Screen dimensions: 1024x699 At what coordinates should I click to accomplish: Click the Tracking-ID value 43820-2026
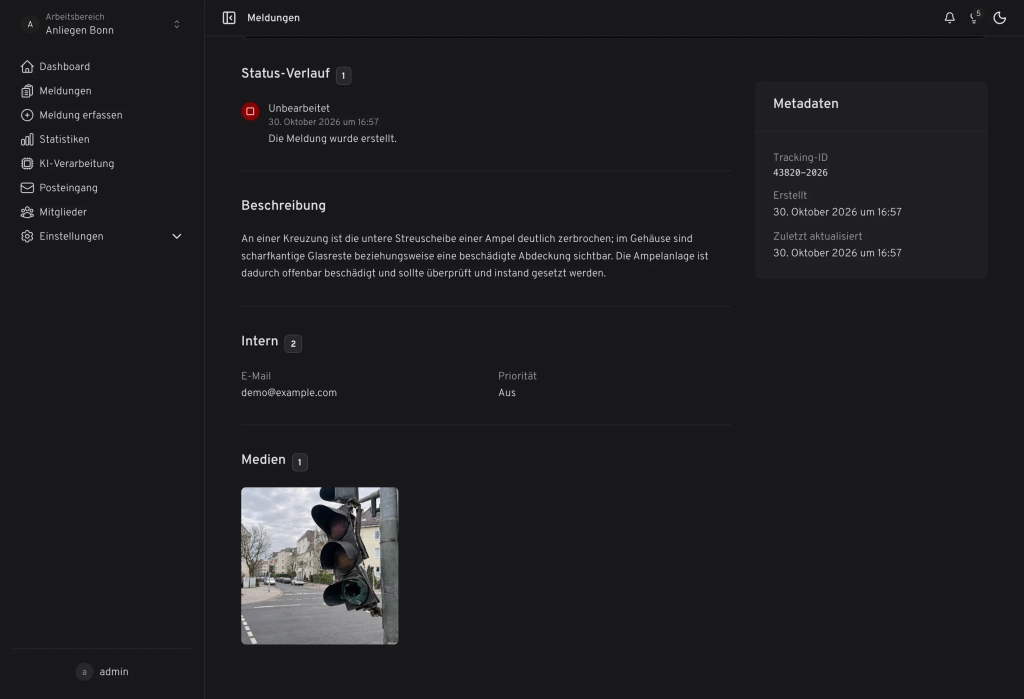click(800, 172)
